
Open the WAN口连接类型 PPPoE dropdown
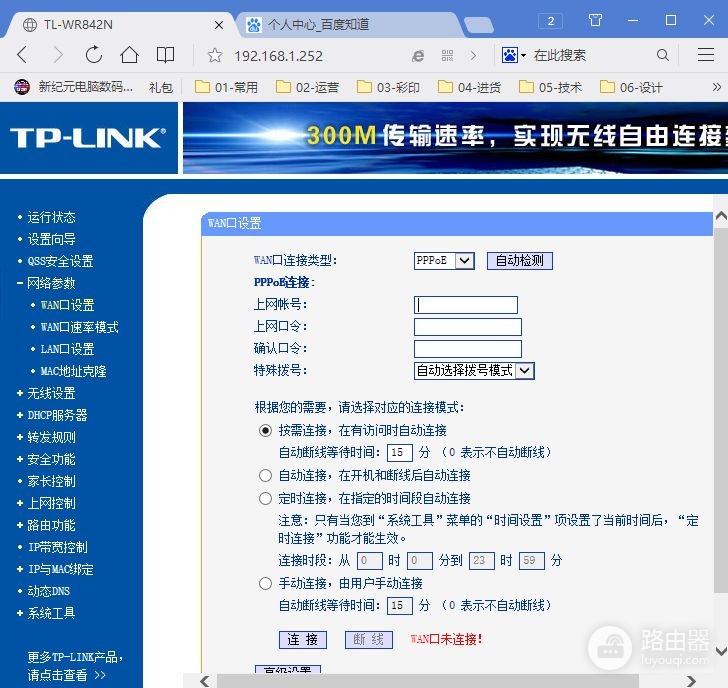point(444,260)
